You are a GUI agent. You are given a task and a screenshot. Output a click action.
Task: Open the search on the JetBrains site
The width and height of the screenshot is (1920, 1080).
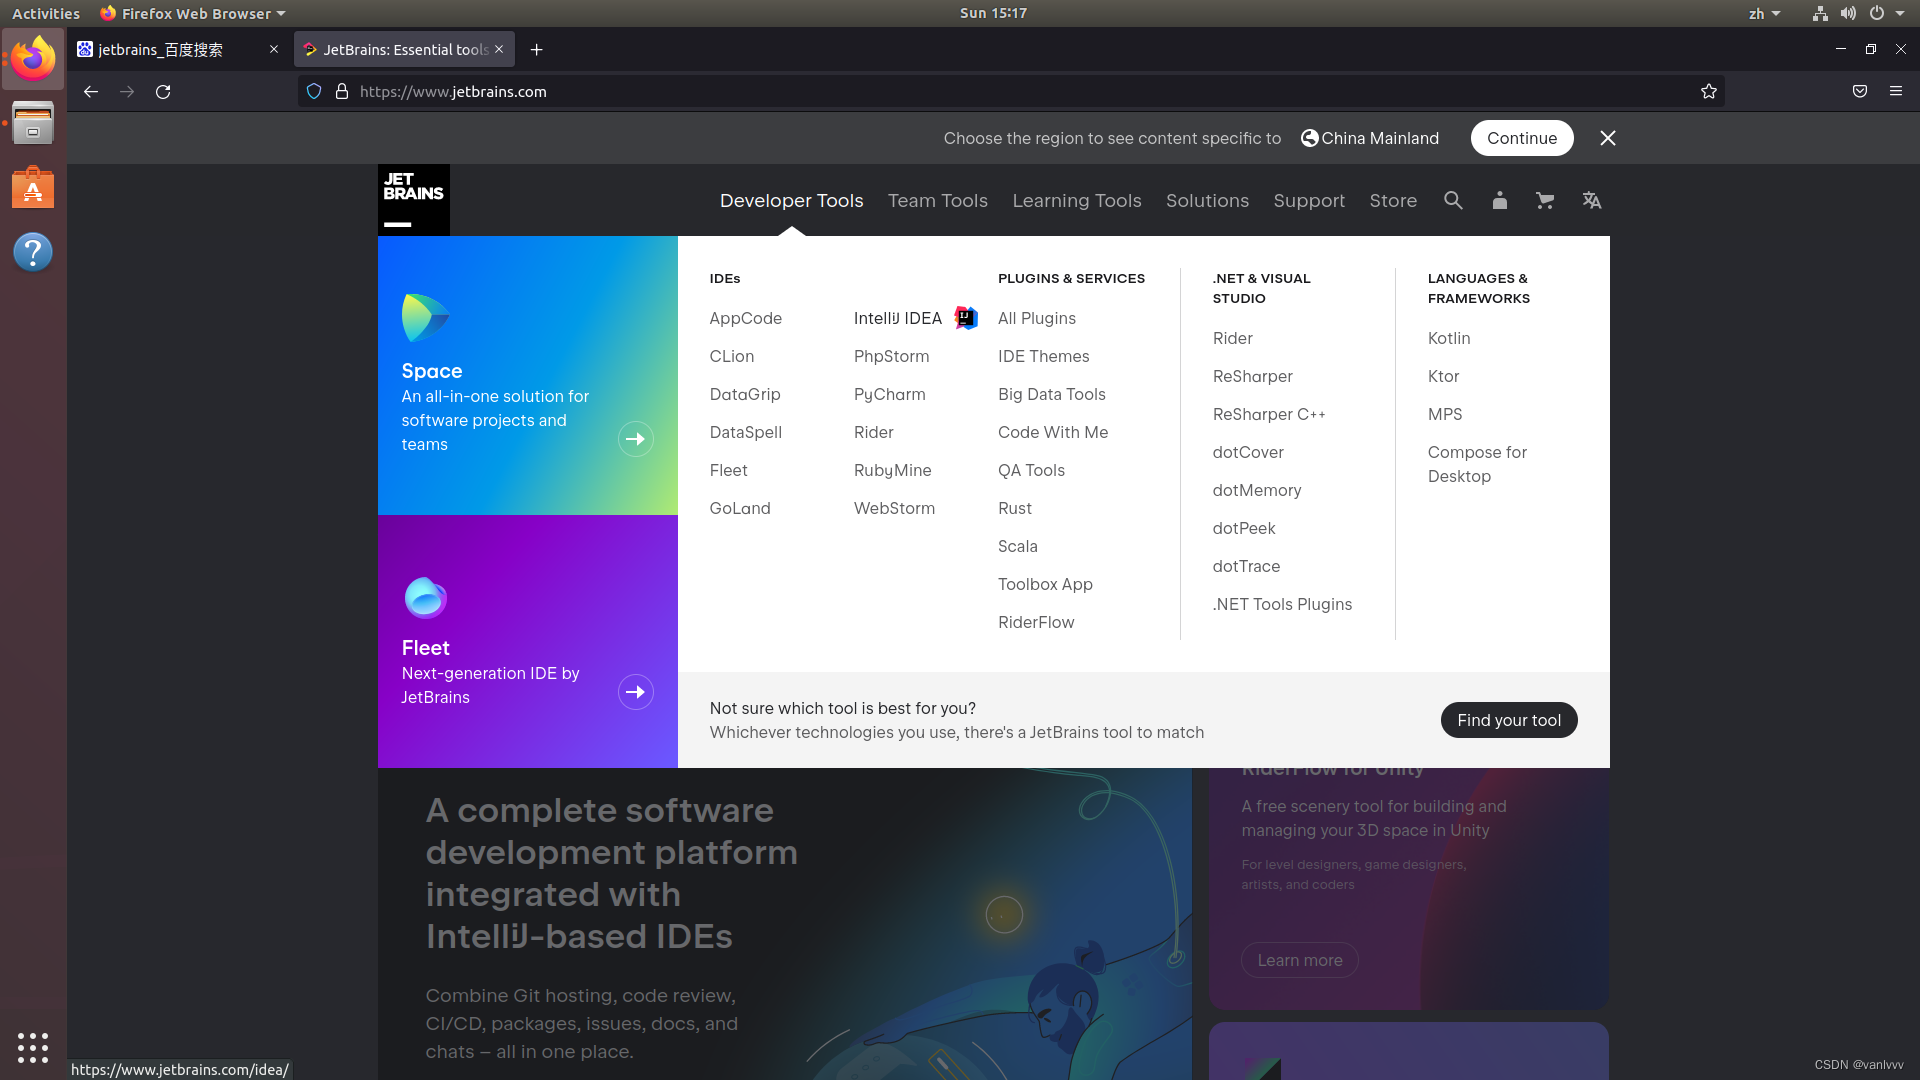(1453, 200)
